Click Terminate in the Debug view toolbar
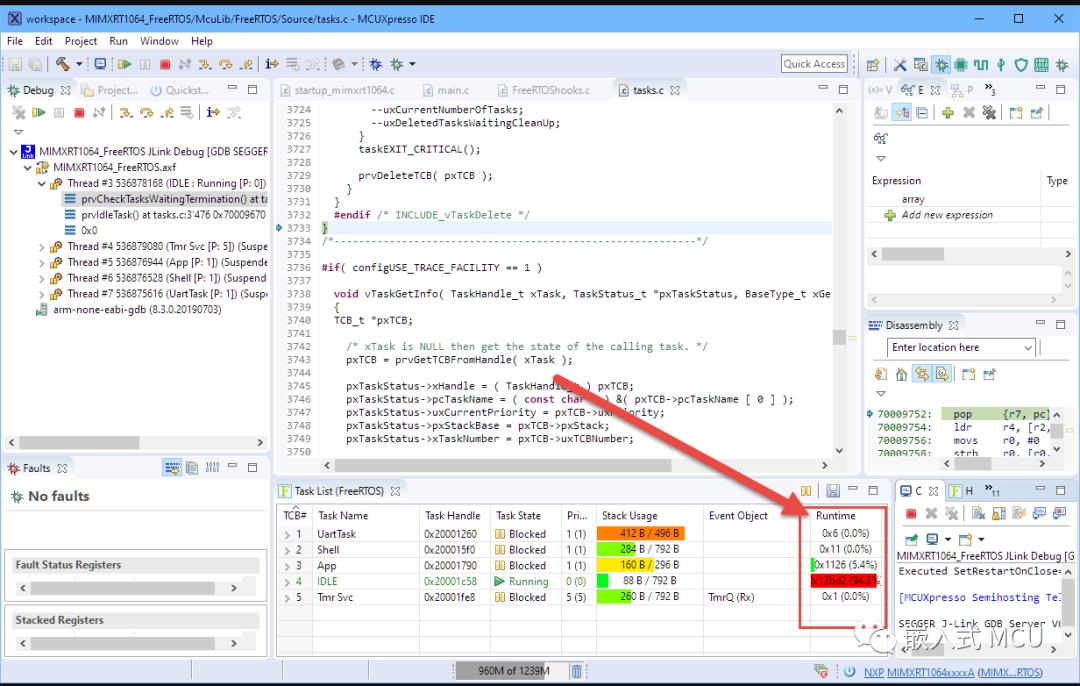The height and width of the screenshot is (686, 1080). coord(79,112)
